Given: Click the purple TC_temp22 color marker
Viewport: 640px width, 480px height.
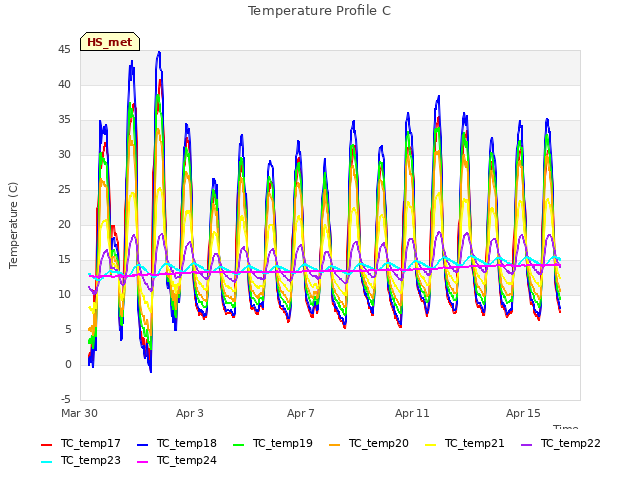Looking at the screenshot, I should [527, 445].
